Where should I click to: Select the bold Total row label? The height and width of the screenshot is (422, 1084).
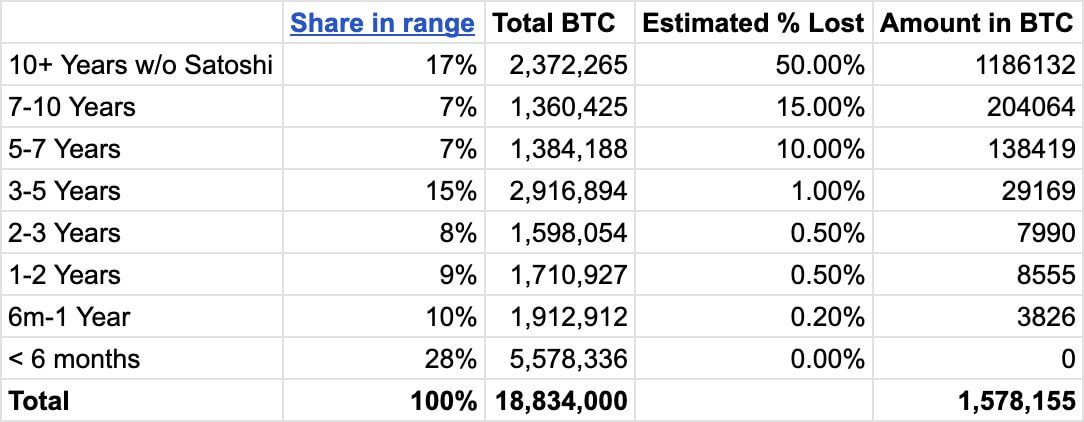(39, 401)
